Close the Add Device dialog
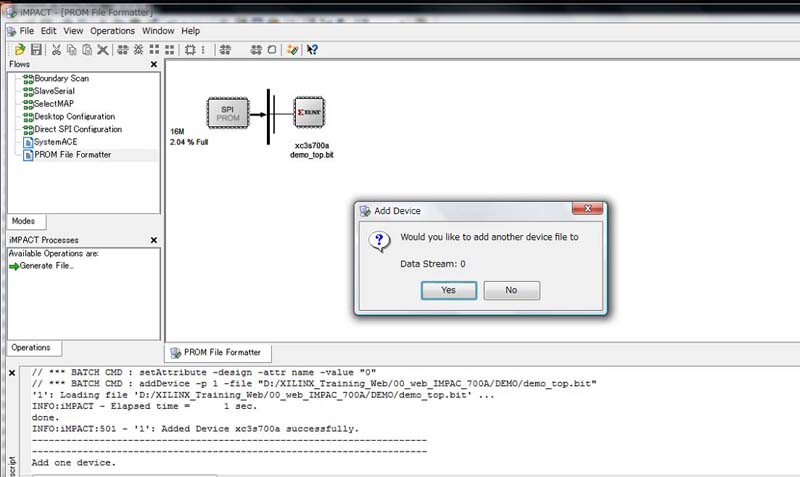This screenshot has width=800, height=477. (587, 208)
